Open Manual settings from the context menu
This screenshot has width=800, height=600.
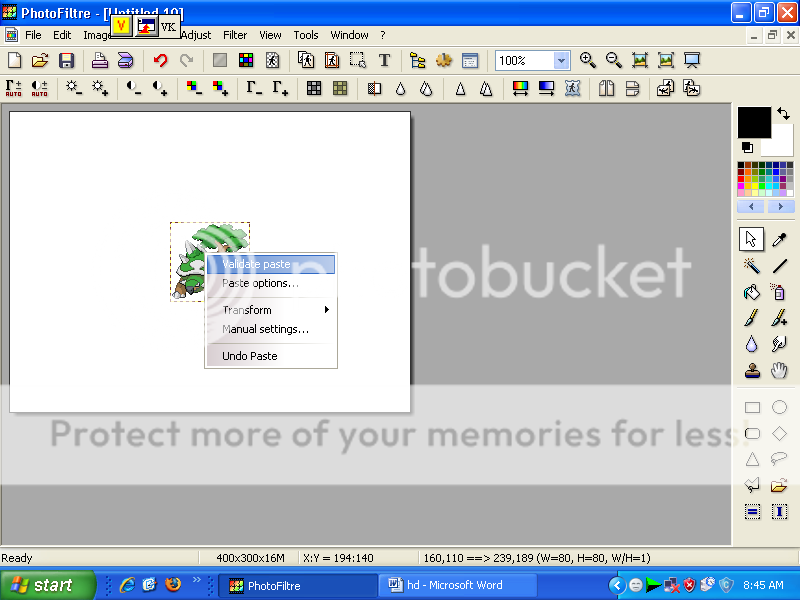click(x=271, y=329)
